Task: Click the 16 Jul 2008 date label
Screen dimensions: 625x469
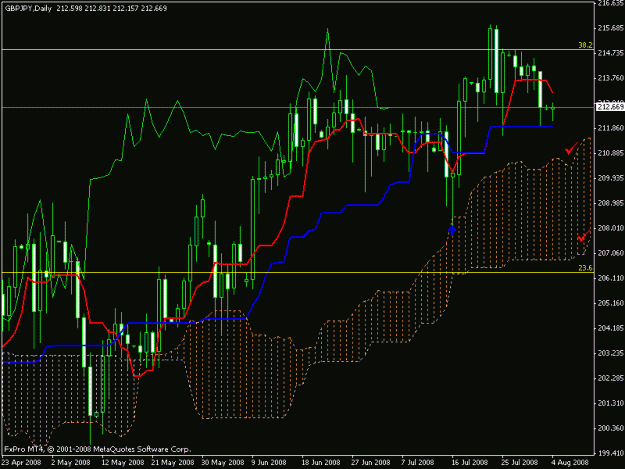Action: (x=470, y=463)
